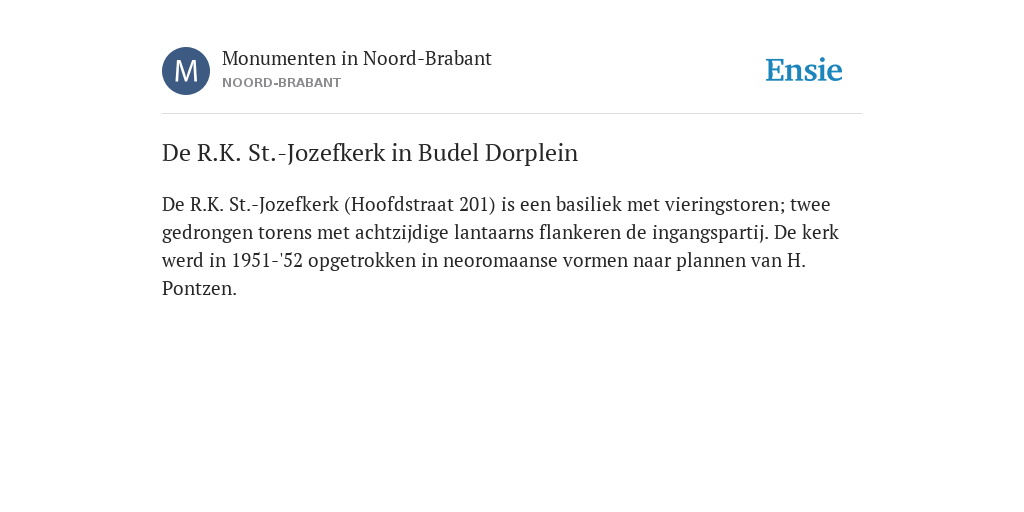The height and width of the screenshot is (512, 1024).
Task: Click the word opgetrokken in the third line
Action: pyautogui.click(x=362, y=261)
